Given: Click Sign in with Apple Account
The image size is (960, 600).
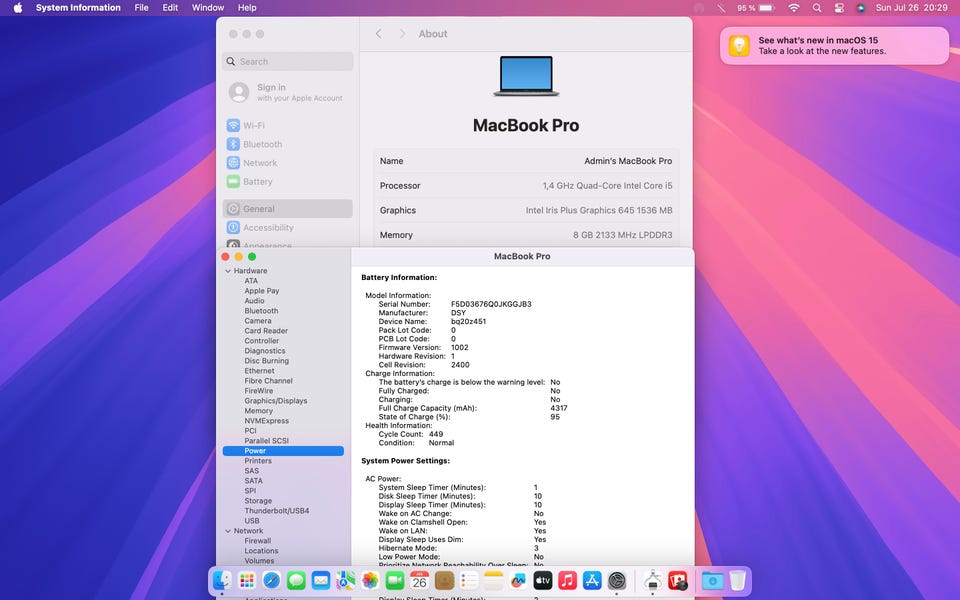Looking at the screenshot, I should pos(288,92).
